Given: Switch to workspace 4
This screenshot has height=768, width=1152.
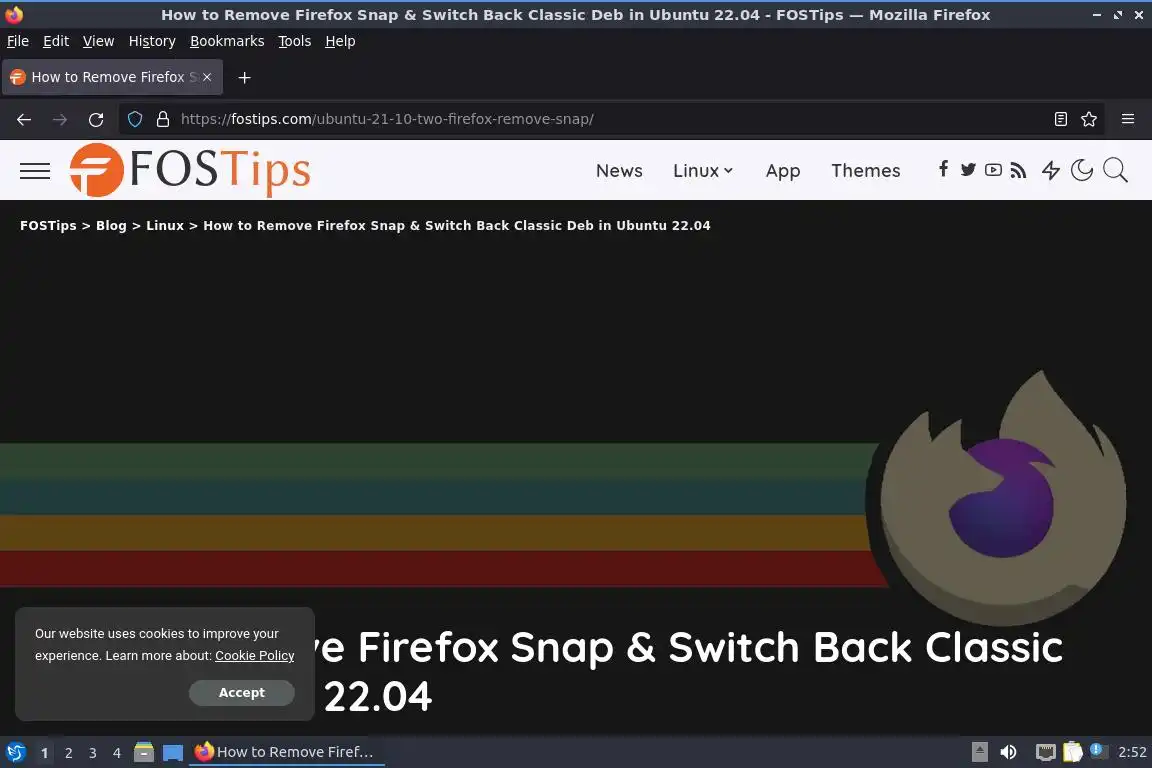Looking at the screenshot, I should coord(116,753).
